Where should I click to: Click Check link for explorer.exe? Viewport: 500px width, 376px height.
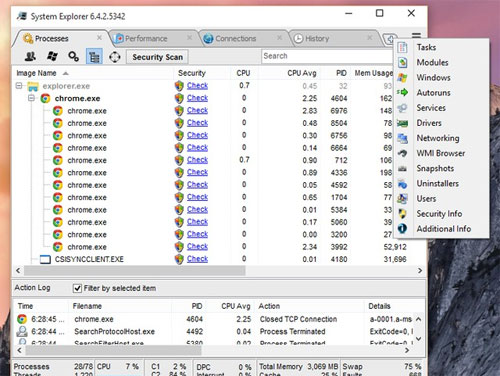(197, 86)
